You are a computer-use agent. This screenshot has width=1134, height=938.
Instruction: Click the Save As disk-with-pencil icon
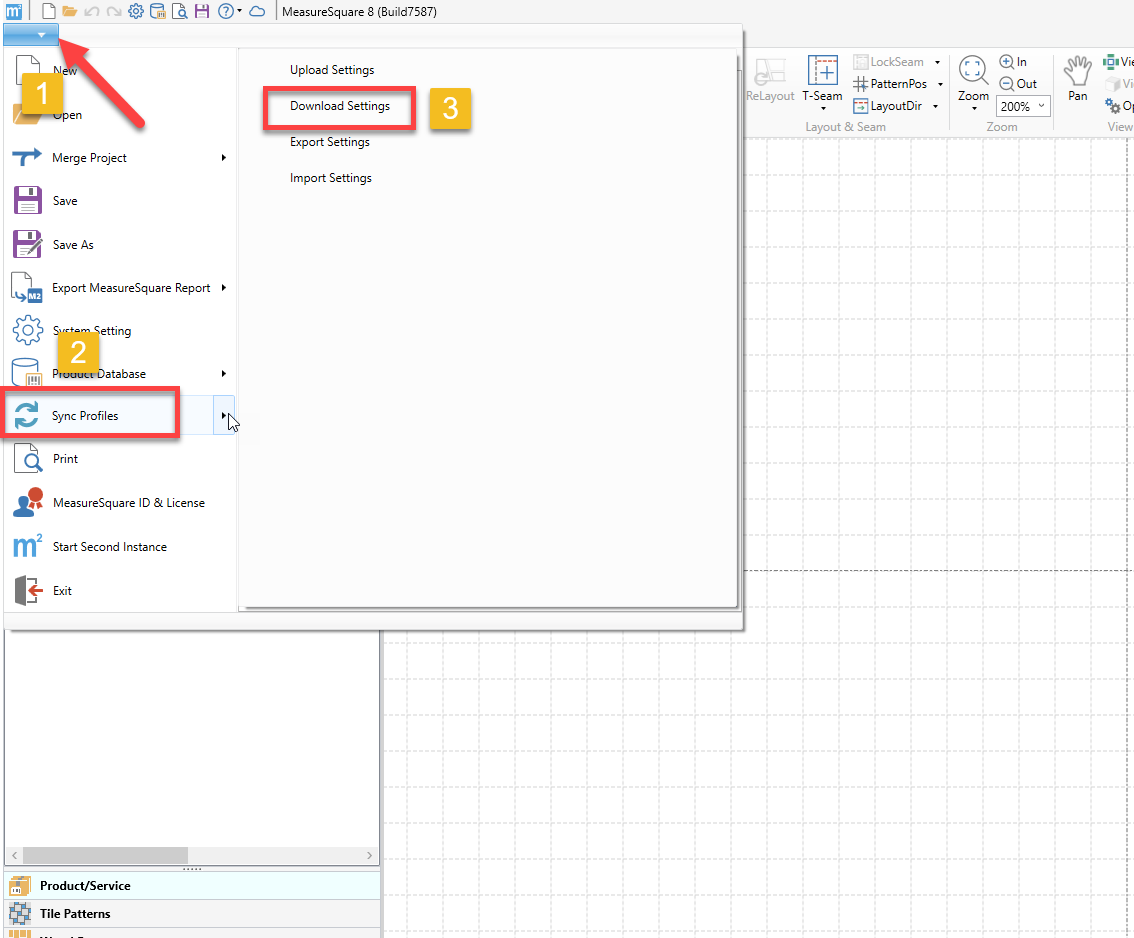coord(27,244)
